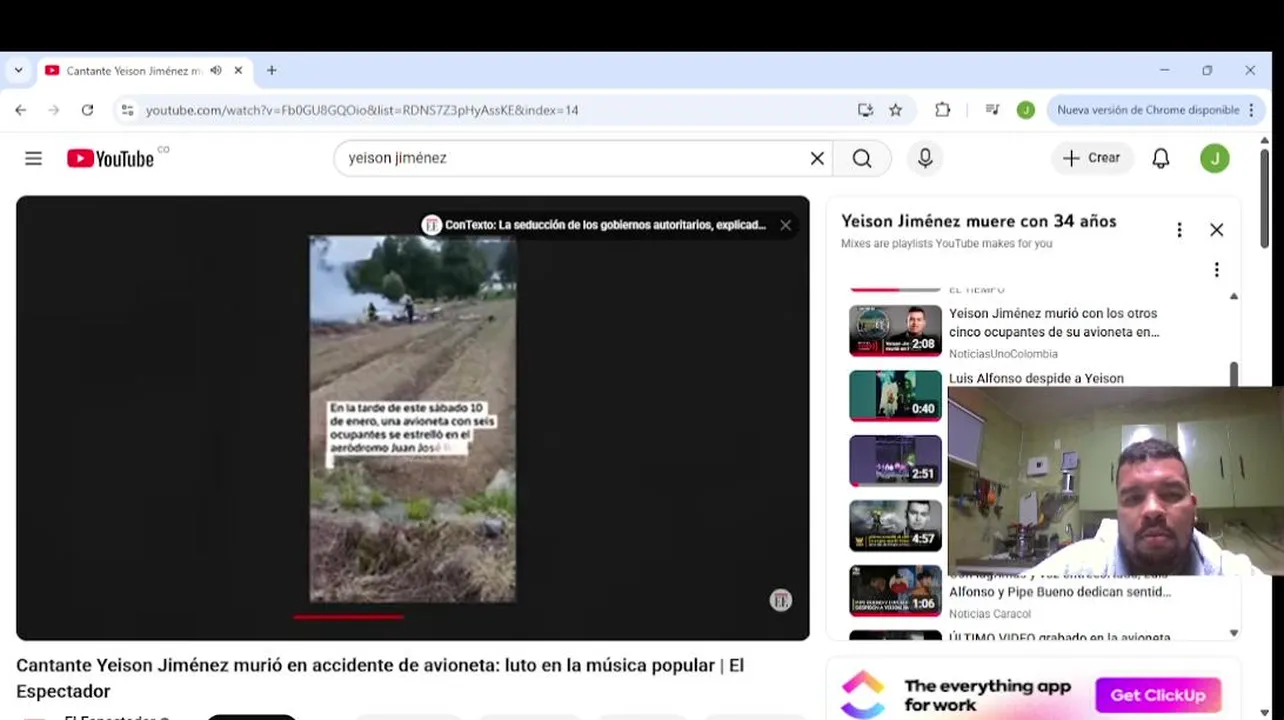Go back with browser back arrow
Image resolution: width=1284 pixels, height=720 pixels.
point(21,110)
